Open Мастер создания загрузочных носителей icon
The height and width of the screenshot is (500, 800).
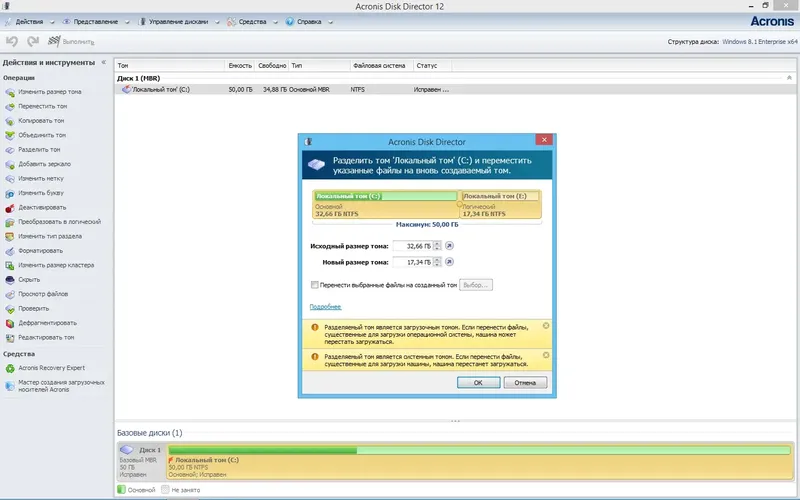(10, 386)
